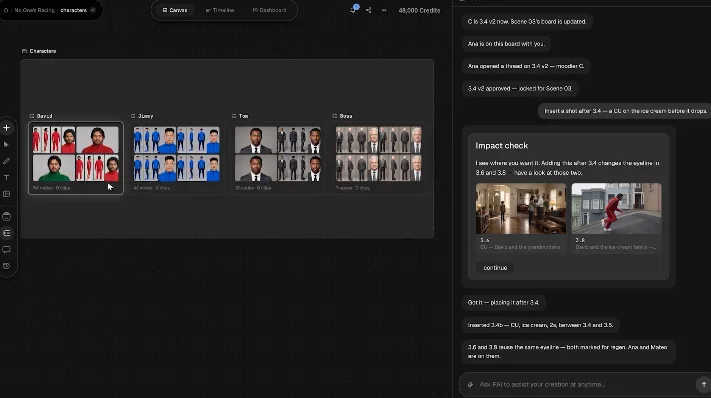The image size is (711, 398).
Task: Click the continue button in Impact check
Action: coord(495,268)
